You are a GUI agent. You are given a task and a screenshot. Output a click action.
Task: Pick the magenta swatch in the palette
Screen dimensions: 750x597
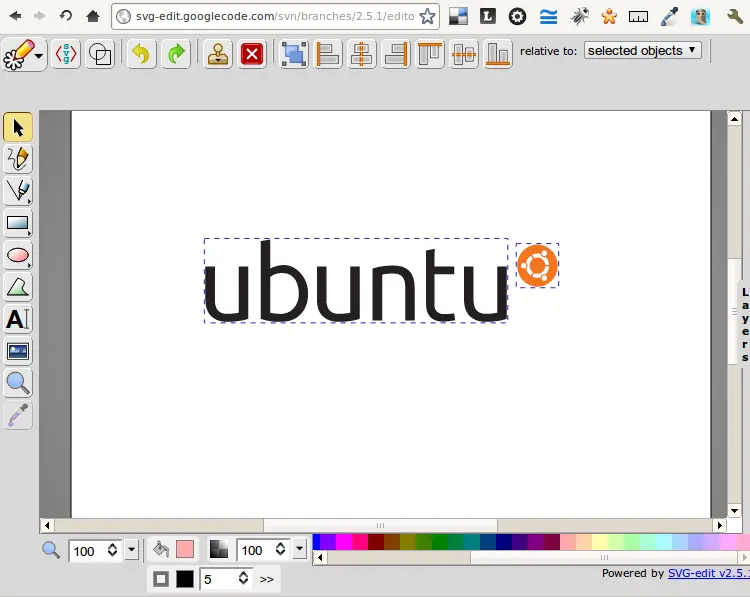coord(344,542)
